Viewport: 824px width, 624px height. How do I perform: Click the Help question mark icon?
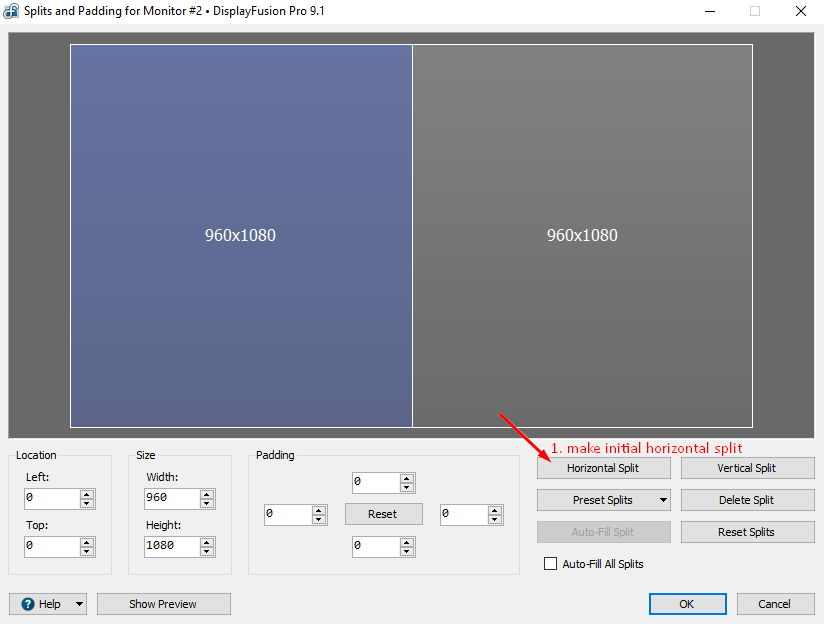coord(27,604)
